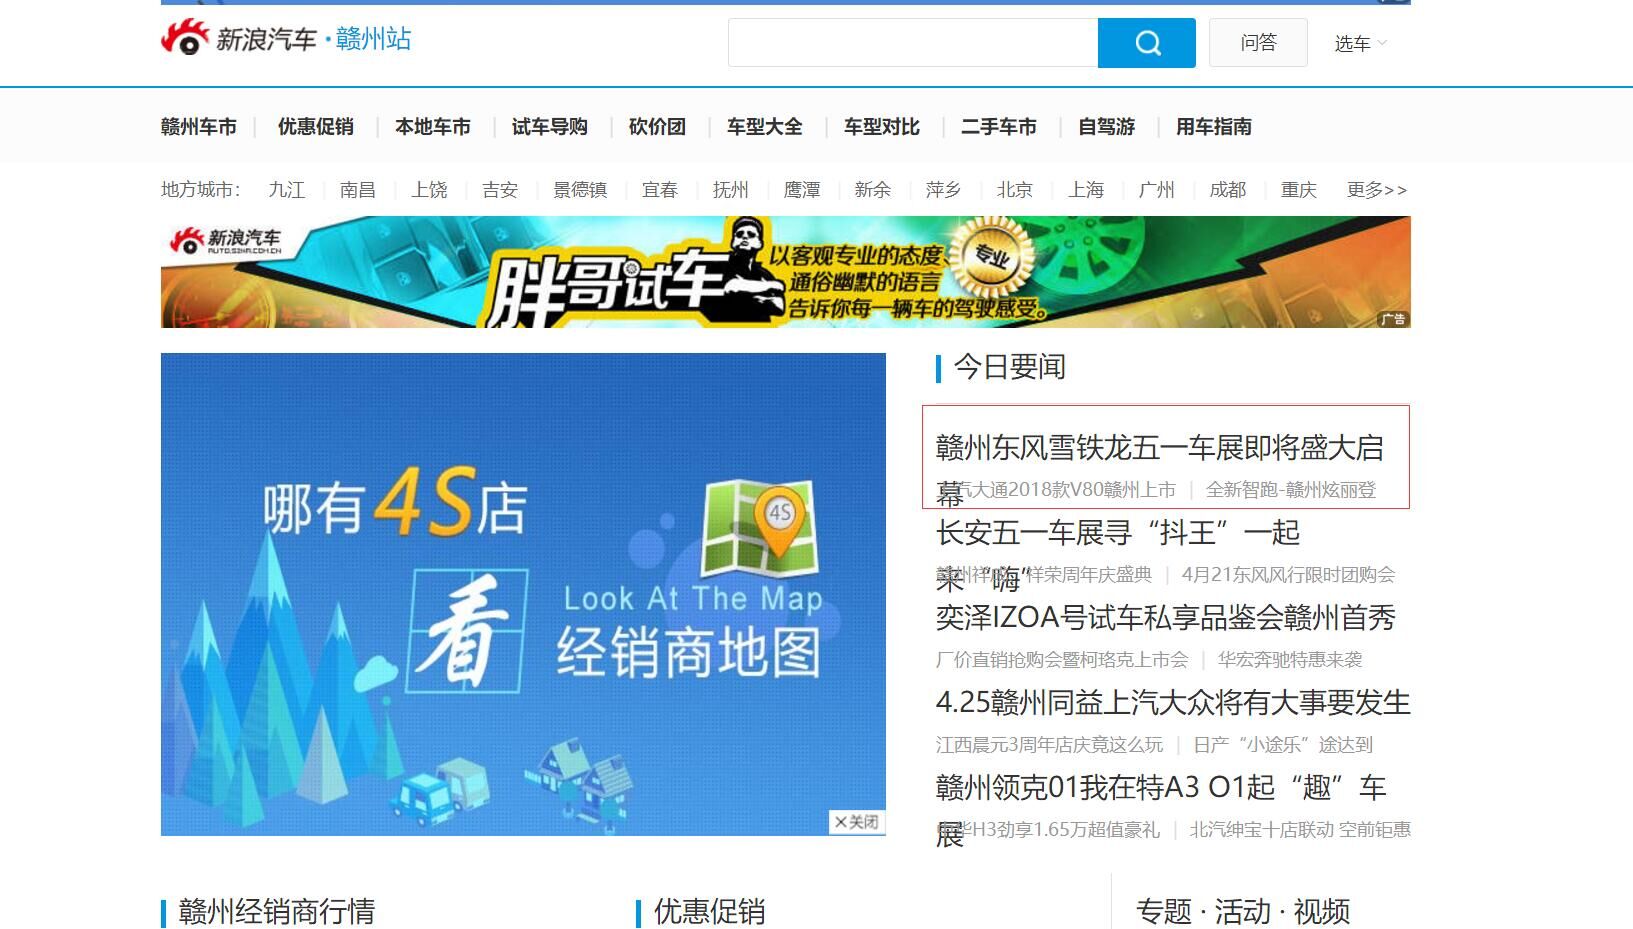Viewport: 1633px width, 929px height.
Task: Open link 4月21东风风行限时团购会
Action: (1288, 575)
